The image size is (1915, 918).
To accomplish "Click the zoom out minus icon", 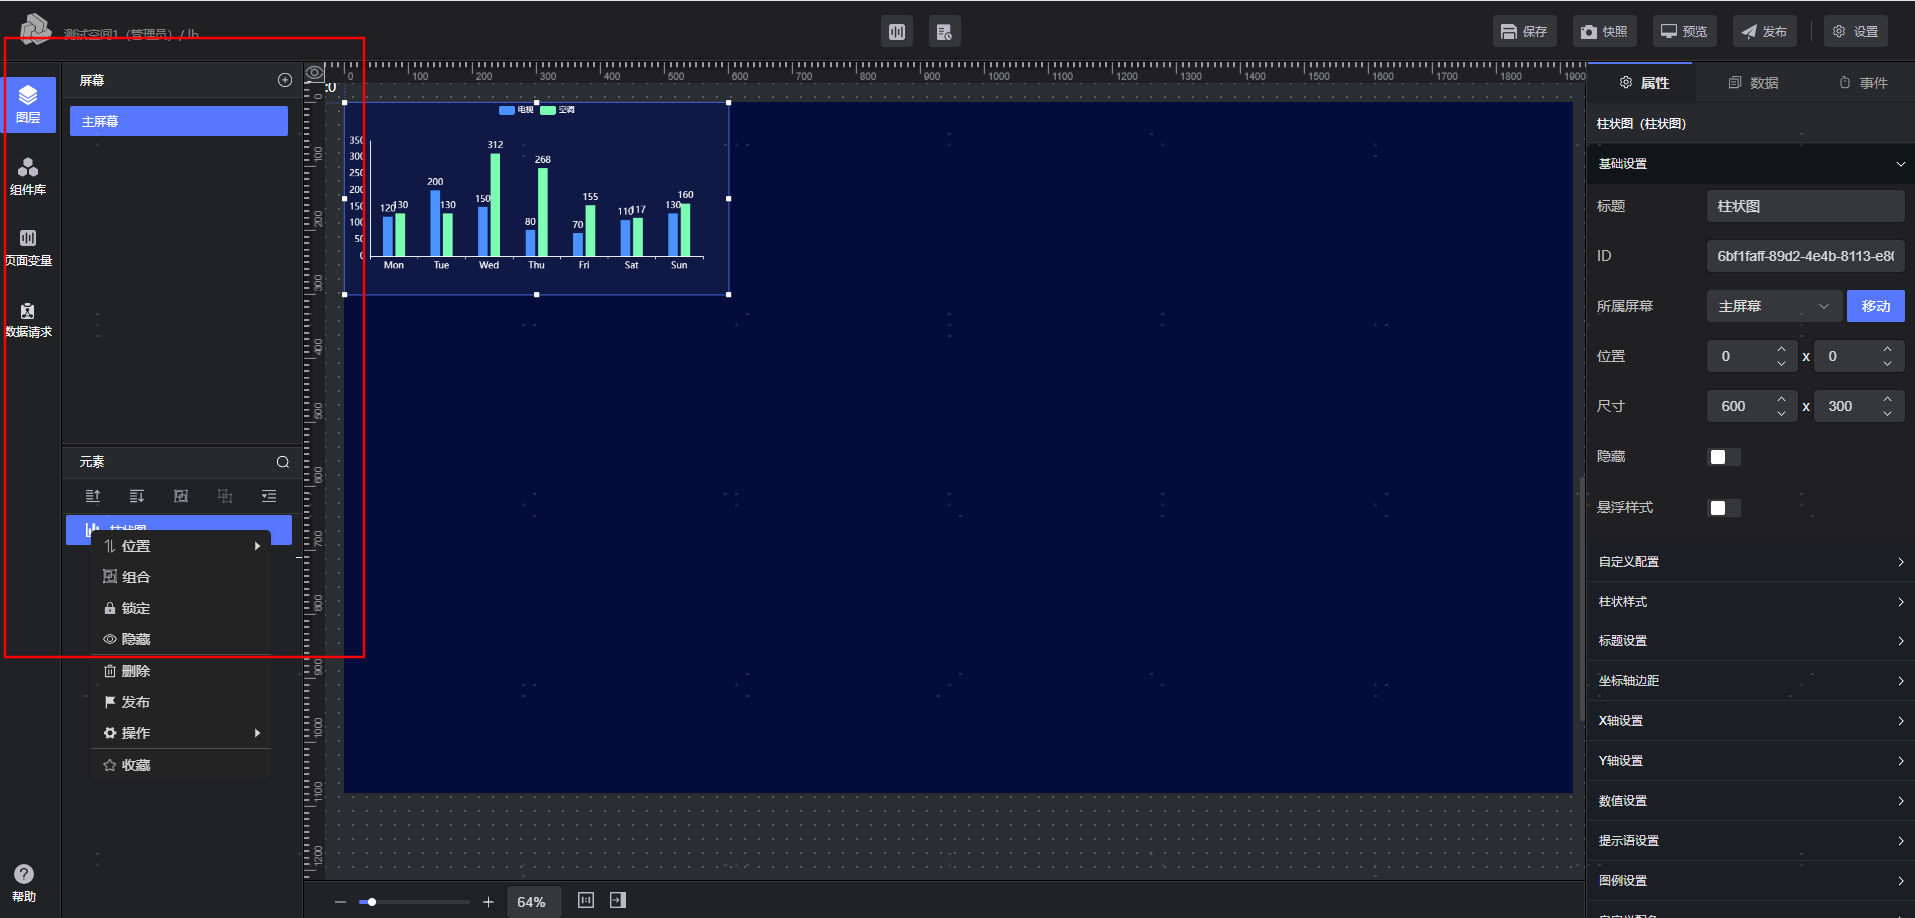I will pos(340,902).
